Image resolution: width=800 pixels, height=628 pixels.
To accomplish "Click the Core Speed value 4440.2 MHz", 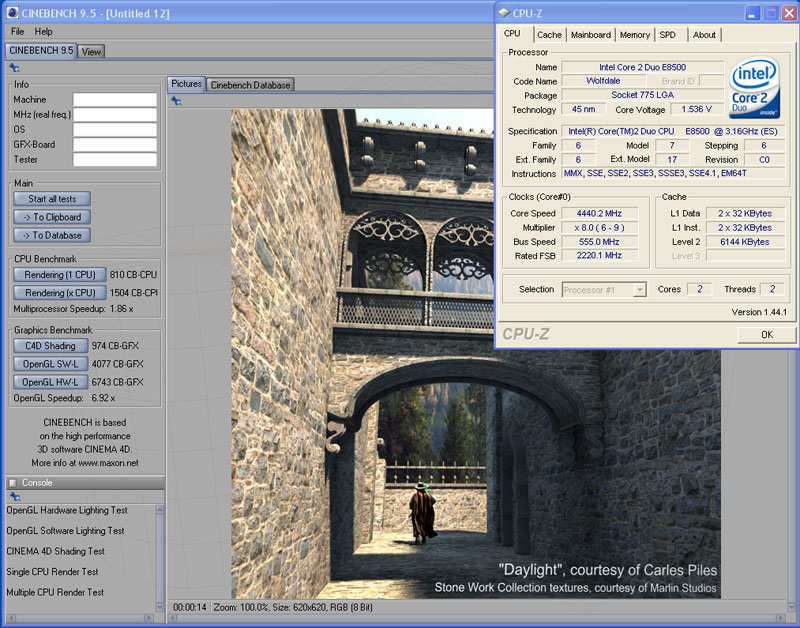I will (599, 213).
